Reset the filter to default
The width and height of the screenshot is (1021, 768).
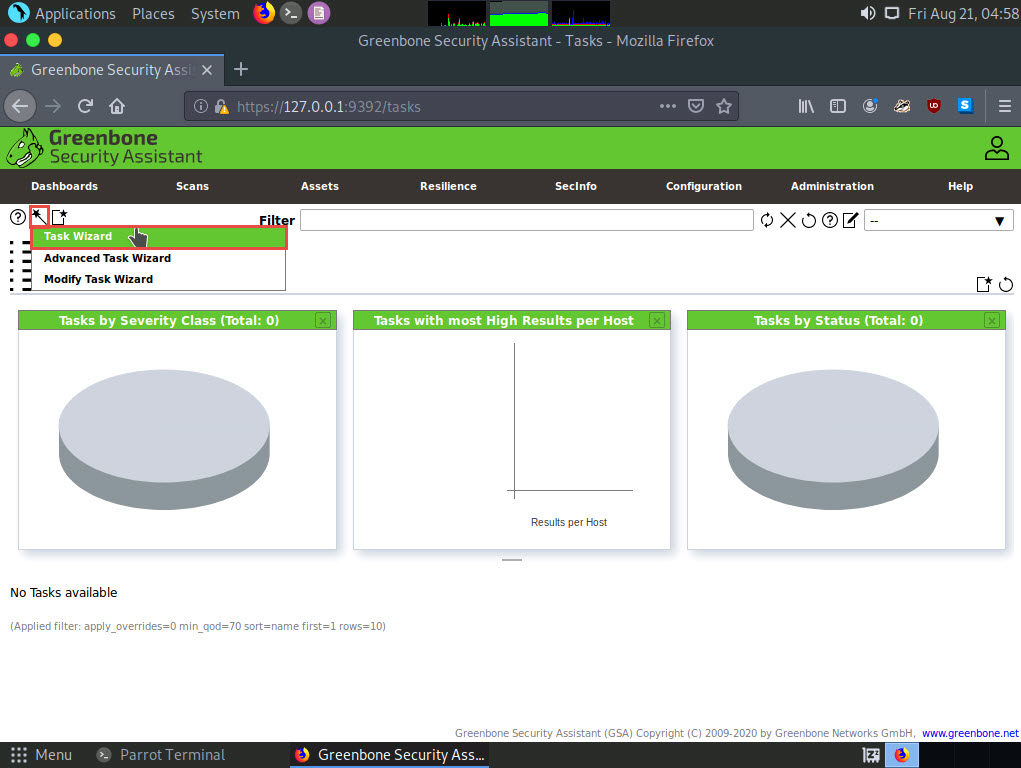tap(809, 221)
